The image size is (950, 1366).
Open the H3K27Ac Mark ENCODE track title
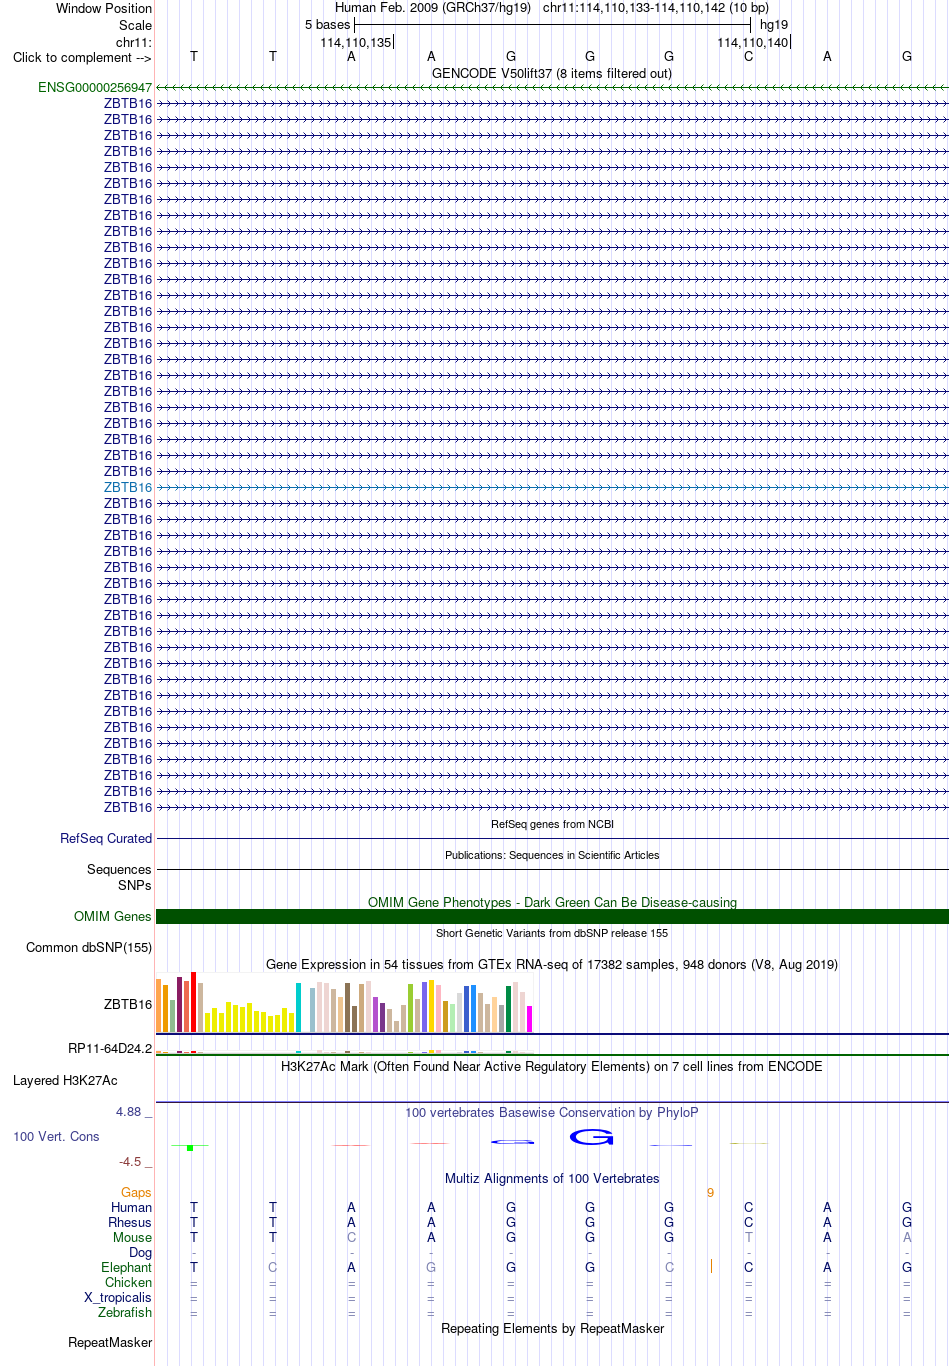pos(552,1067)
